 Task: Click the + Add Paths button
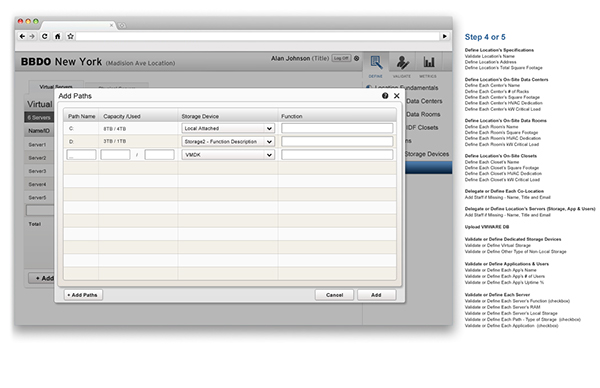[x=83, y=295]
